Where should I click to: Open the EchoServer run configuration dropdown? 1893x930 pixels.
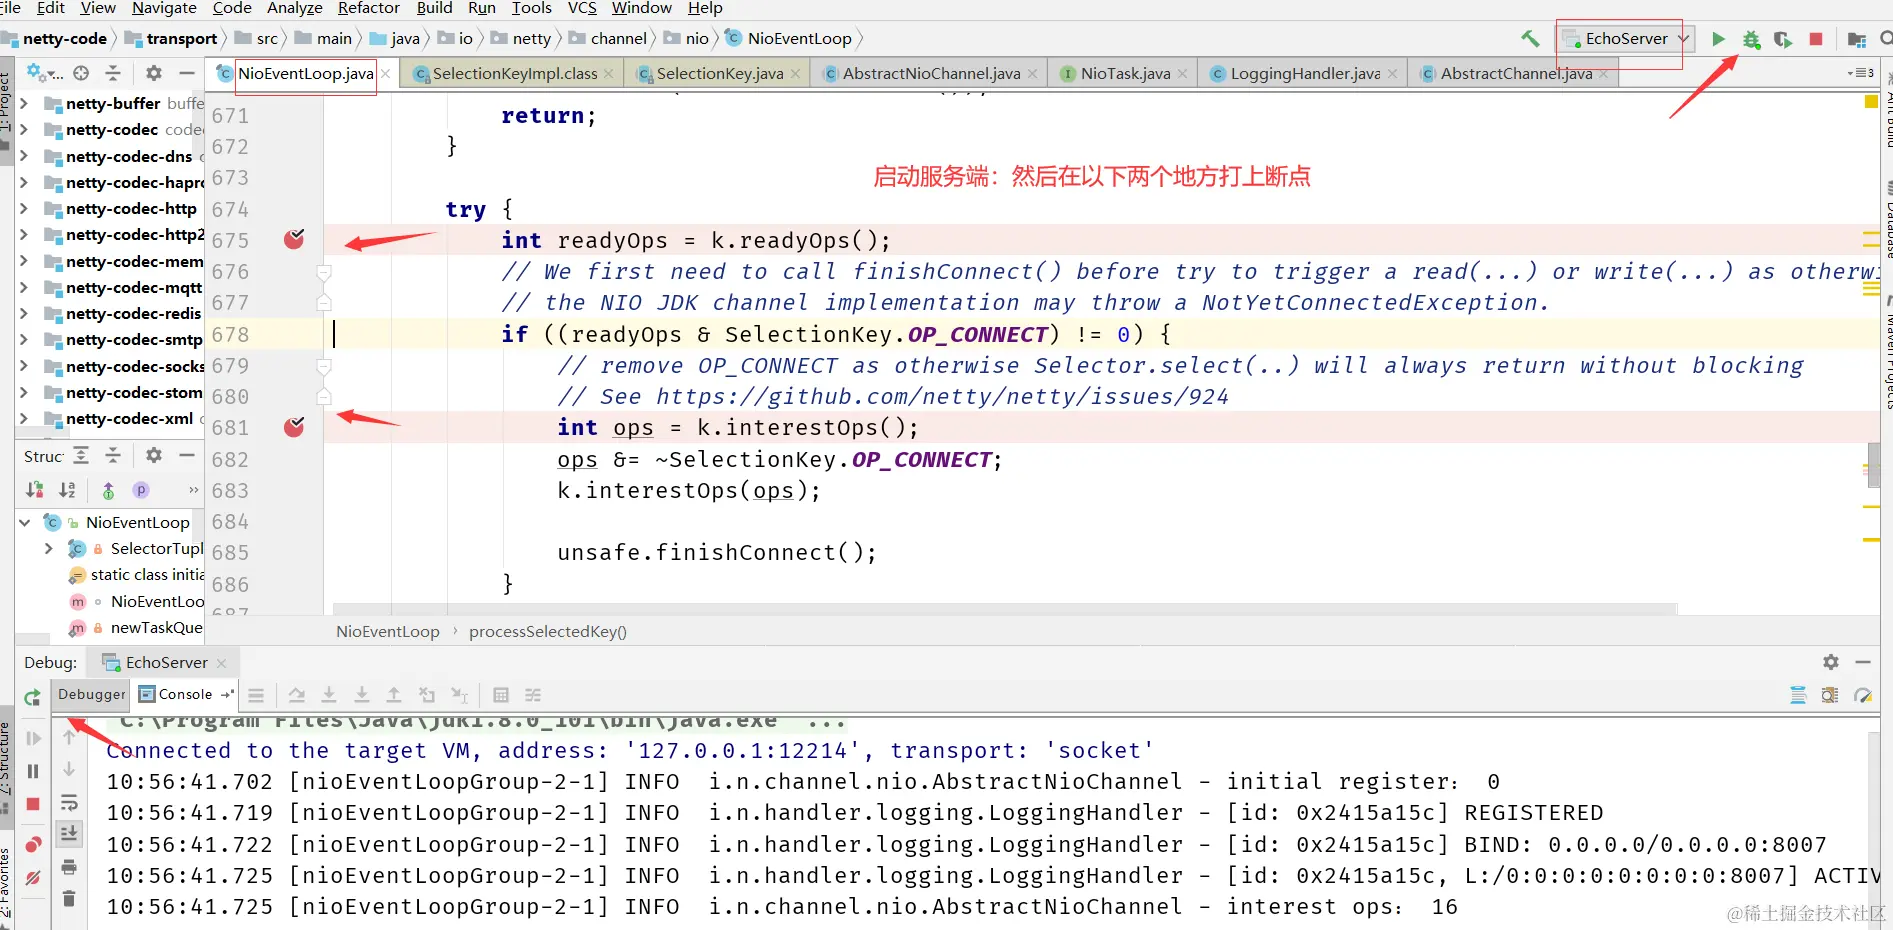tap(1625, 39)
